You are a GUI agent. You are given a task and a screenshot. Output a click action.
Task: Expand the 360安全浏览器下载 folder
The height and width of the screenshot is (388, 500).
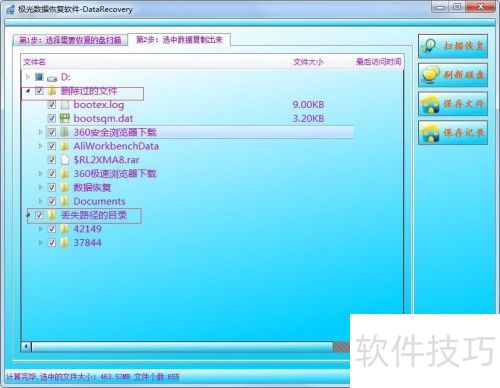40,132
